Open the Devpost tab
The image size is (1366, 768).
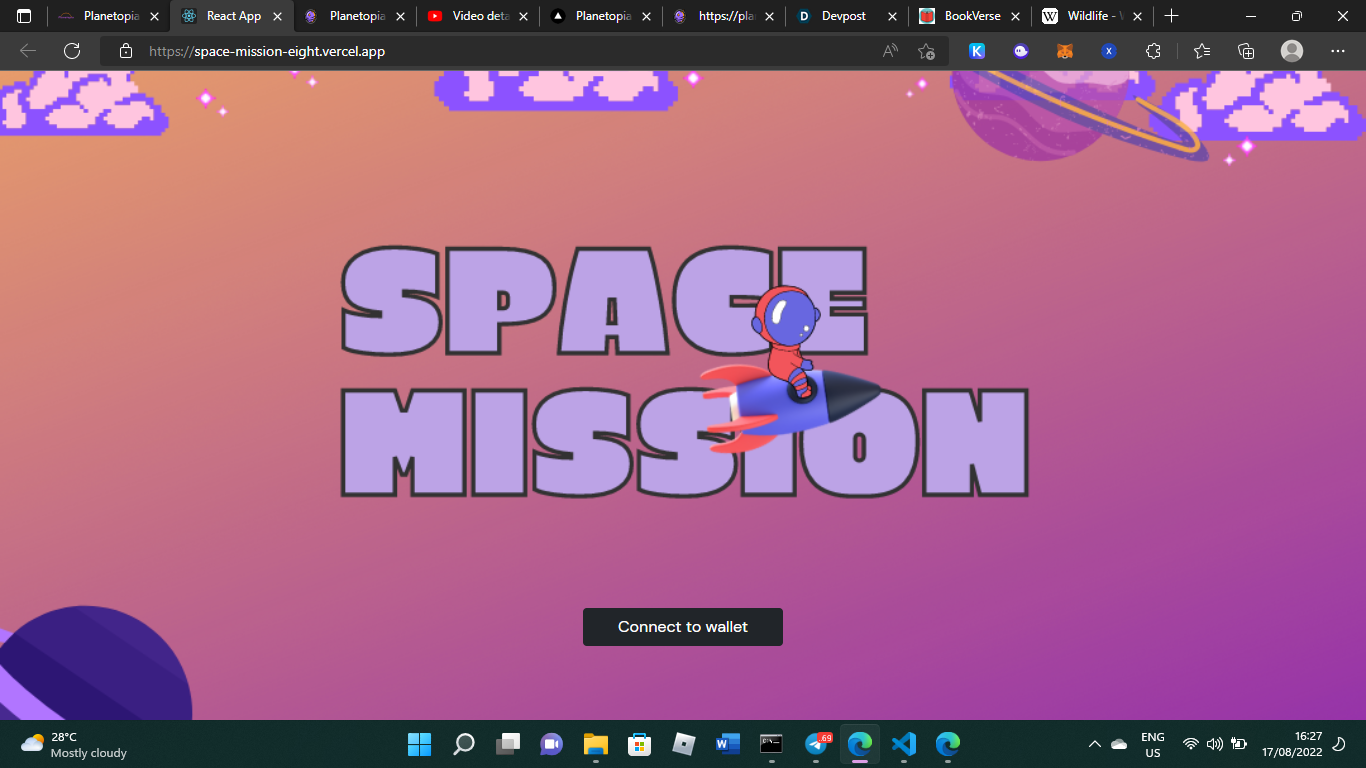(848, 16)
